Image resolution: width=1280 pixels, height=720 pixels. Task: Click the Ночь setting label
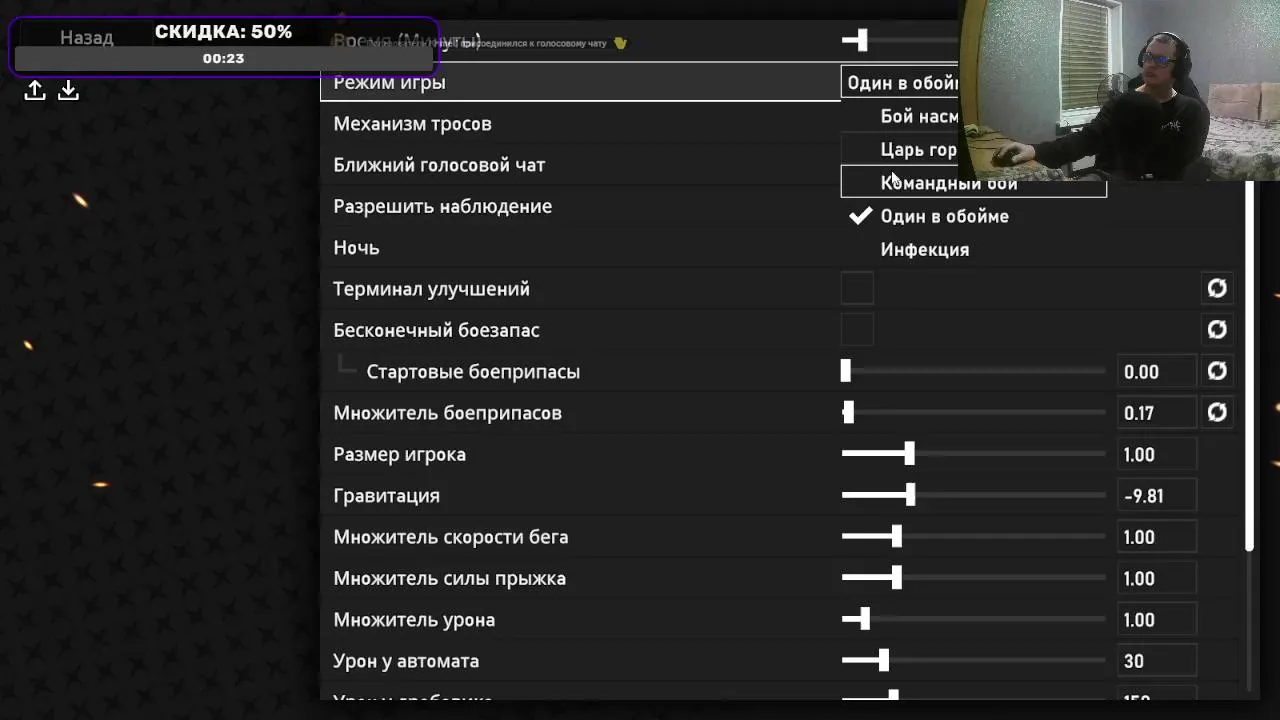356,248
